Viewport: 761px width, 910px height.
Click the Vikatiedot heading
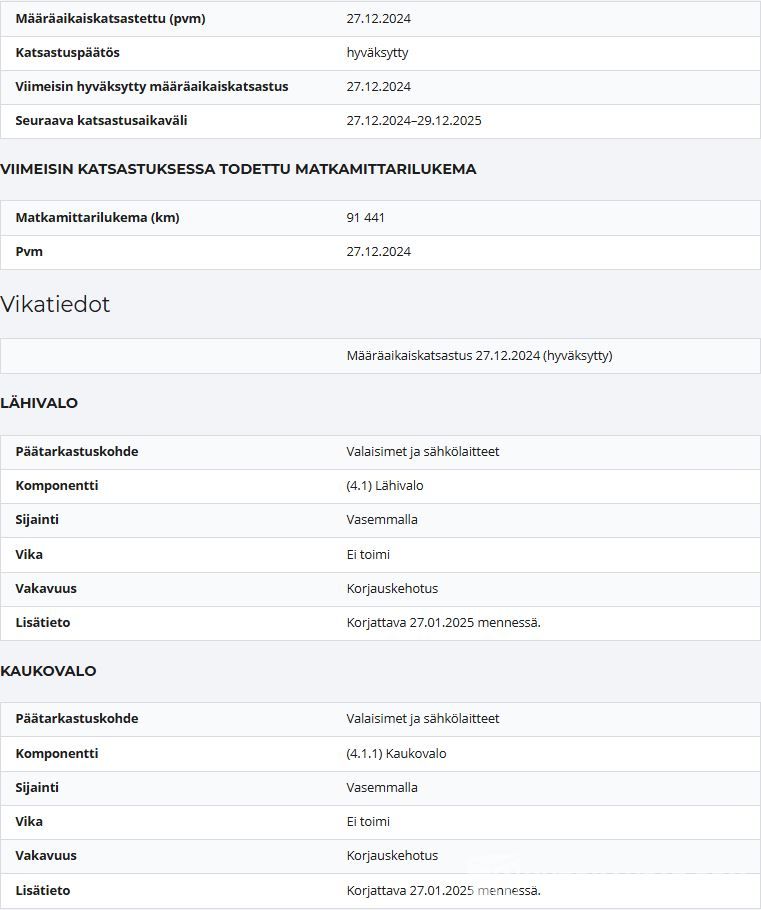55,304
